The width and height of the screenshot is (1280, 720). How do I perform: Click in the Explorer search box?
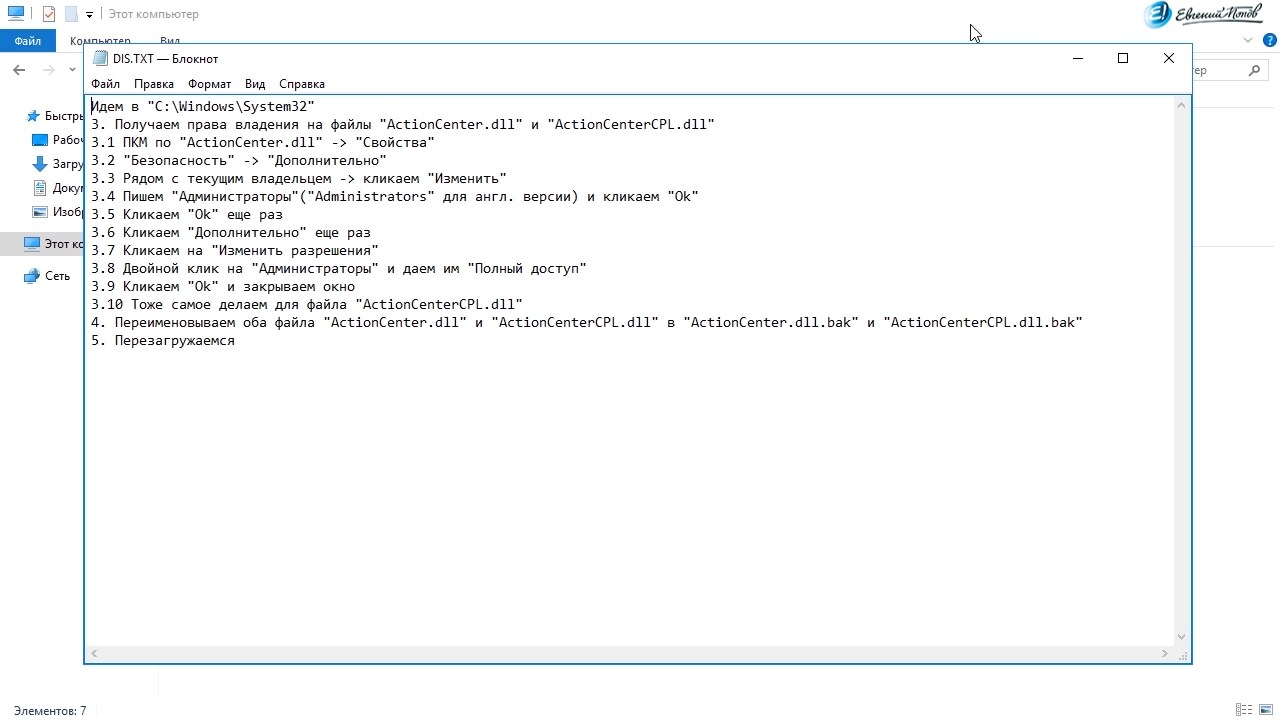(x=1229, y=70)
